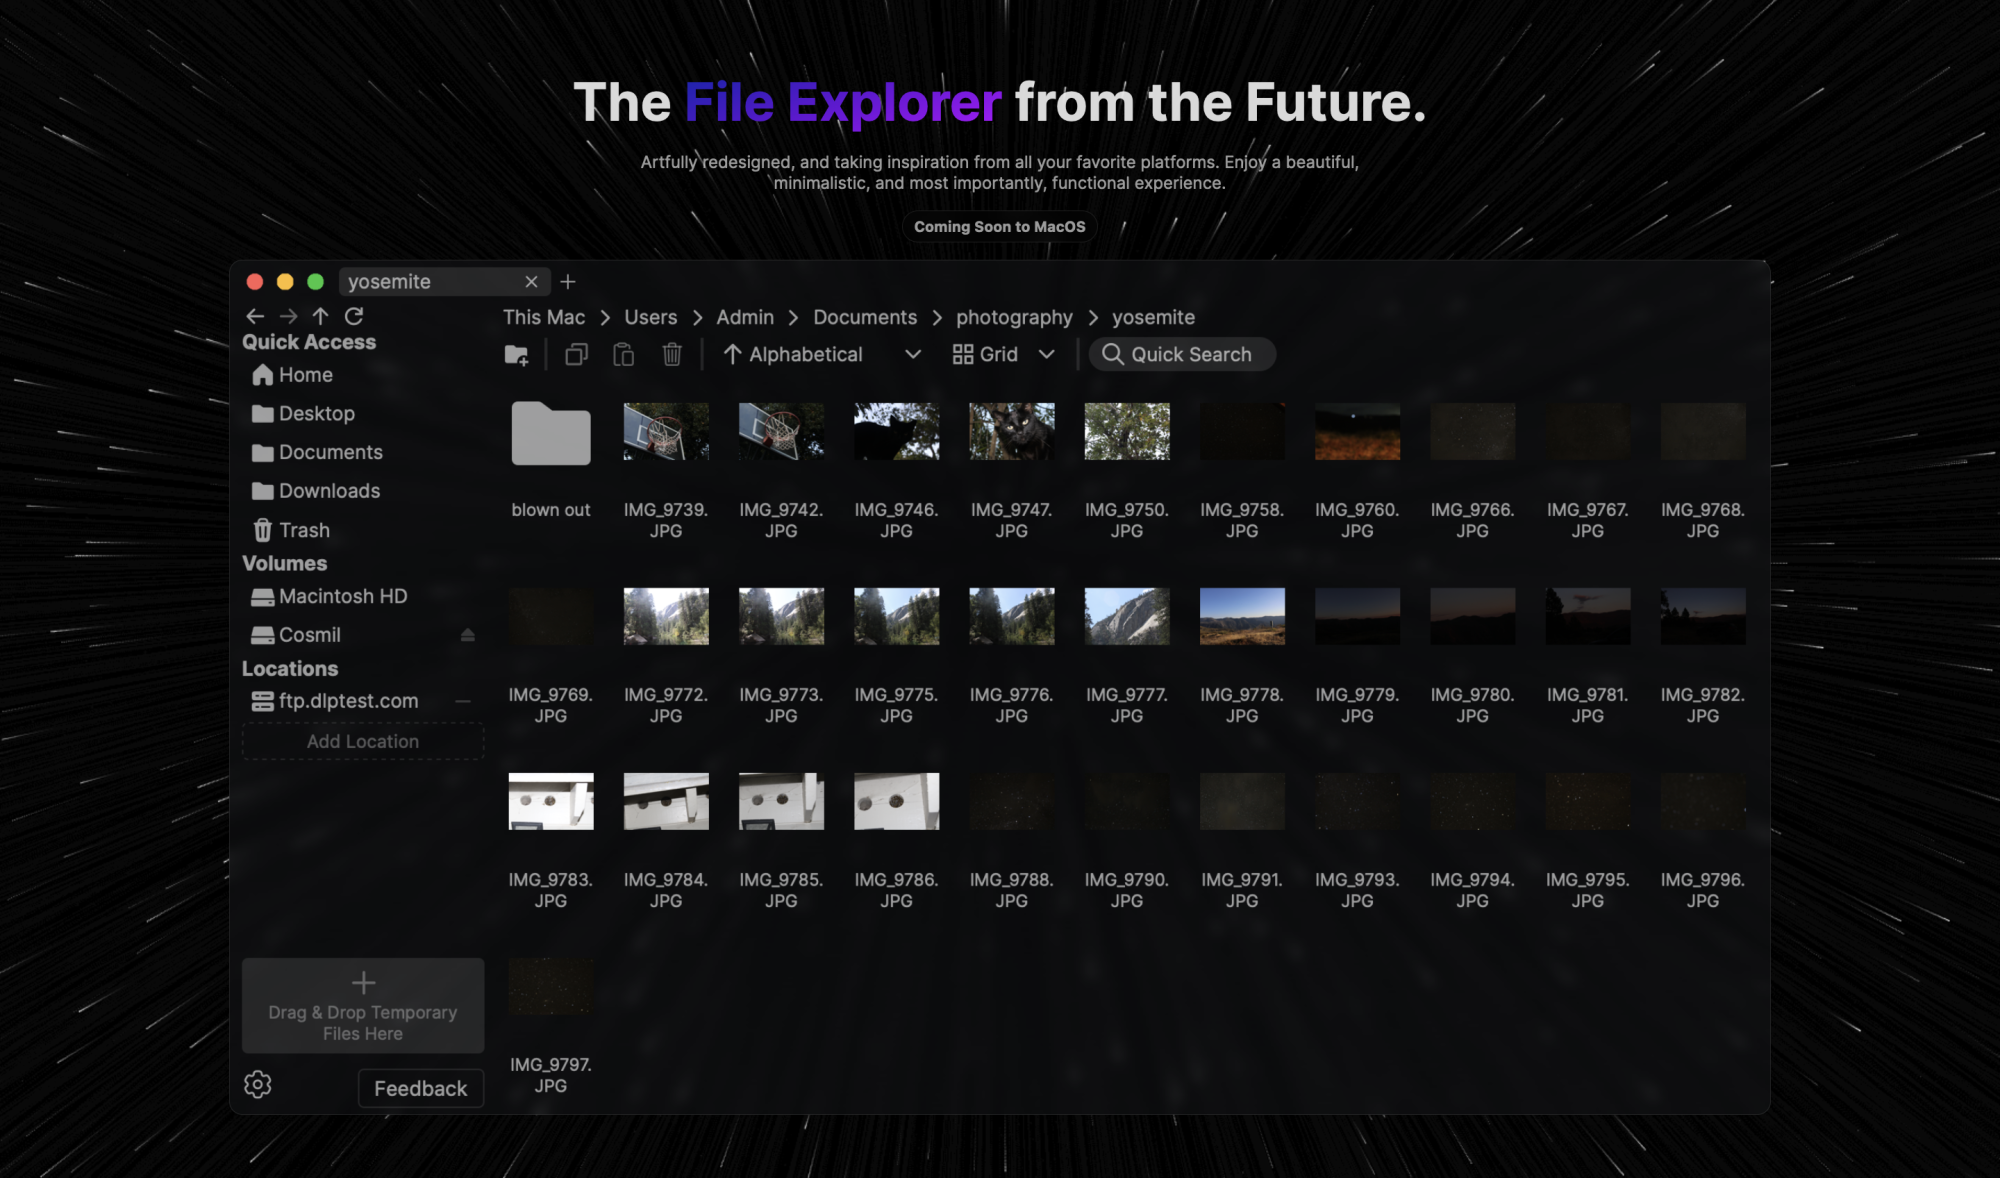Navigate to Documents breadcrumb
The height and width of the screenshot is (1178, 2000).
click(865, 317)
